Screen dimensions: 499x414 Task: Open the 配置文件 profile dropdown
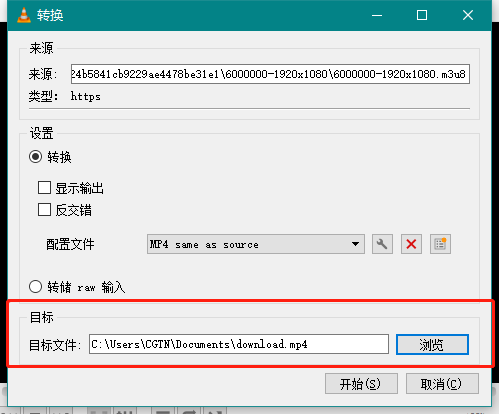pos(256,244)
